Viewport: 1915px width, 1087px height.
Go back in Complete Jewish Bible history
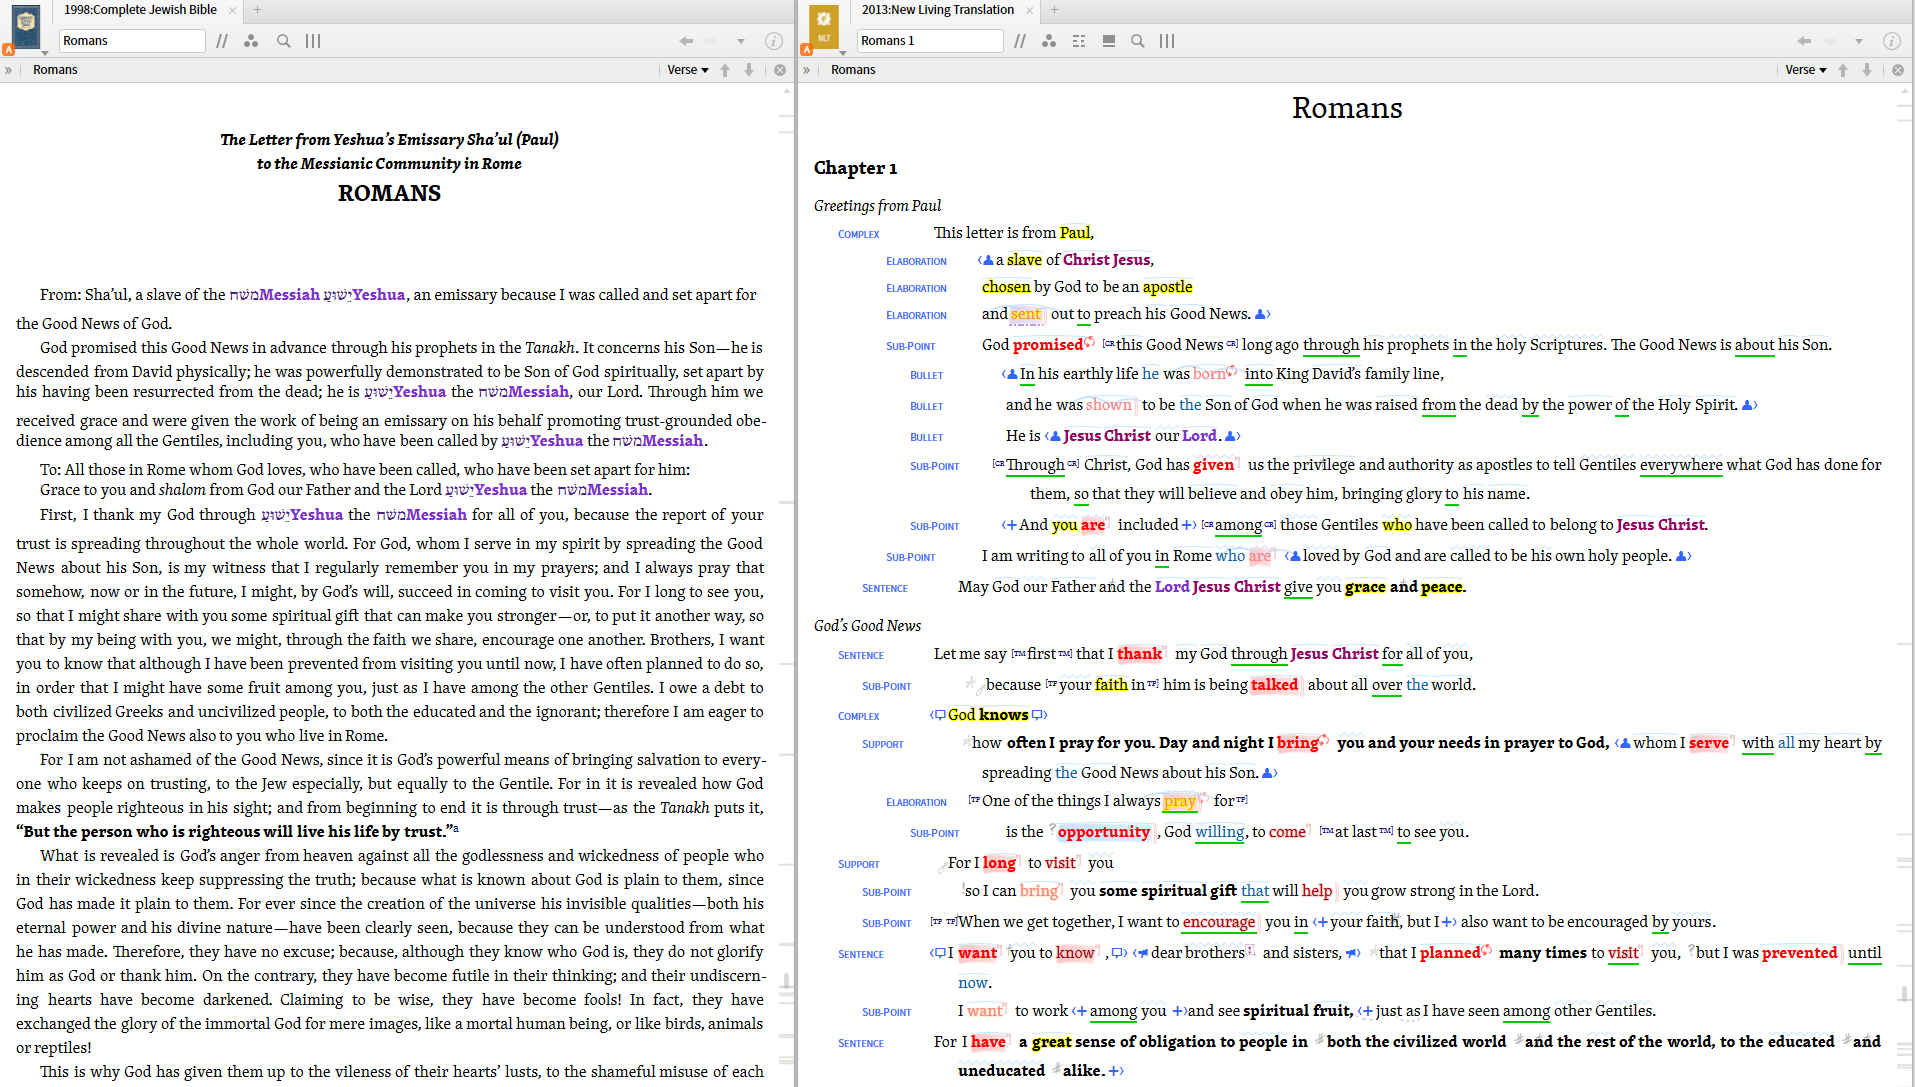pyautogui.click(x=686, y=41)
